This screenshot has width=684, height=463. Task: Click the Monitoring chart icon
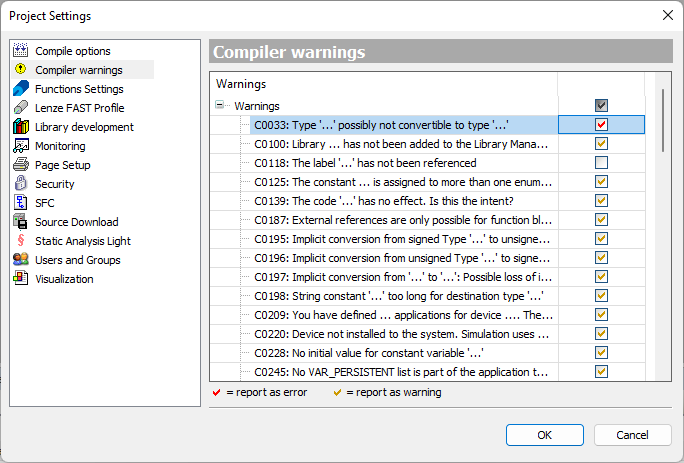(21, 146)
